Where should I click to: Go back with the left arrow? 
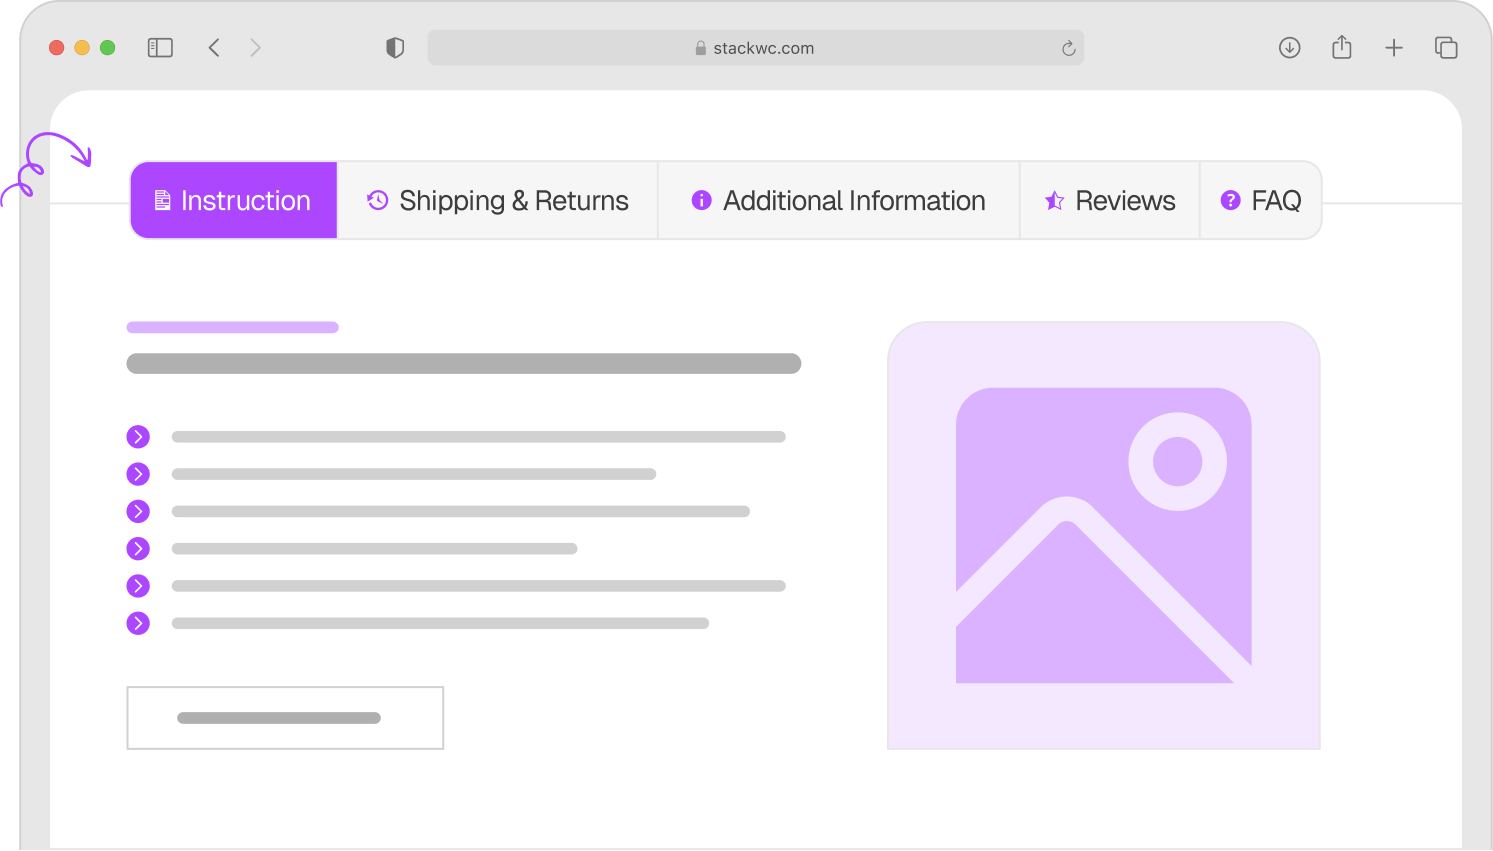click(214, 48)
